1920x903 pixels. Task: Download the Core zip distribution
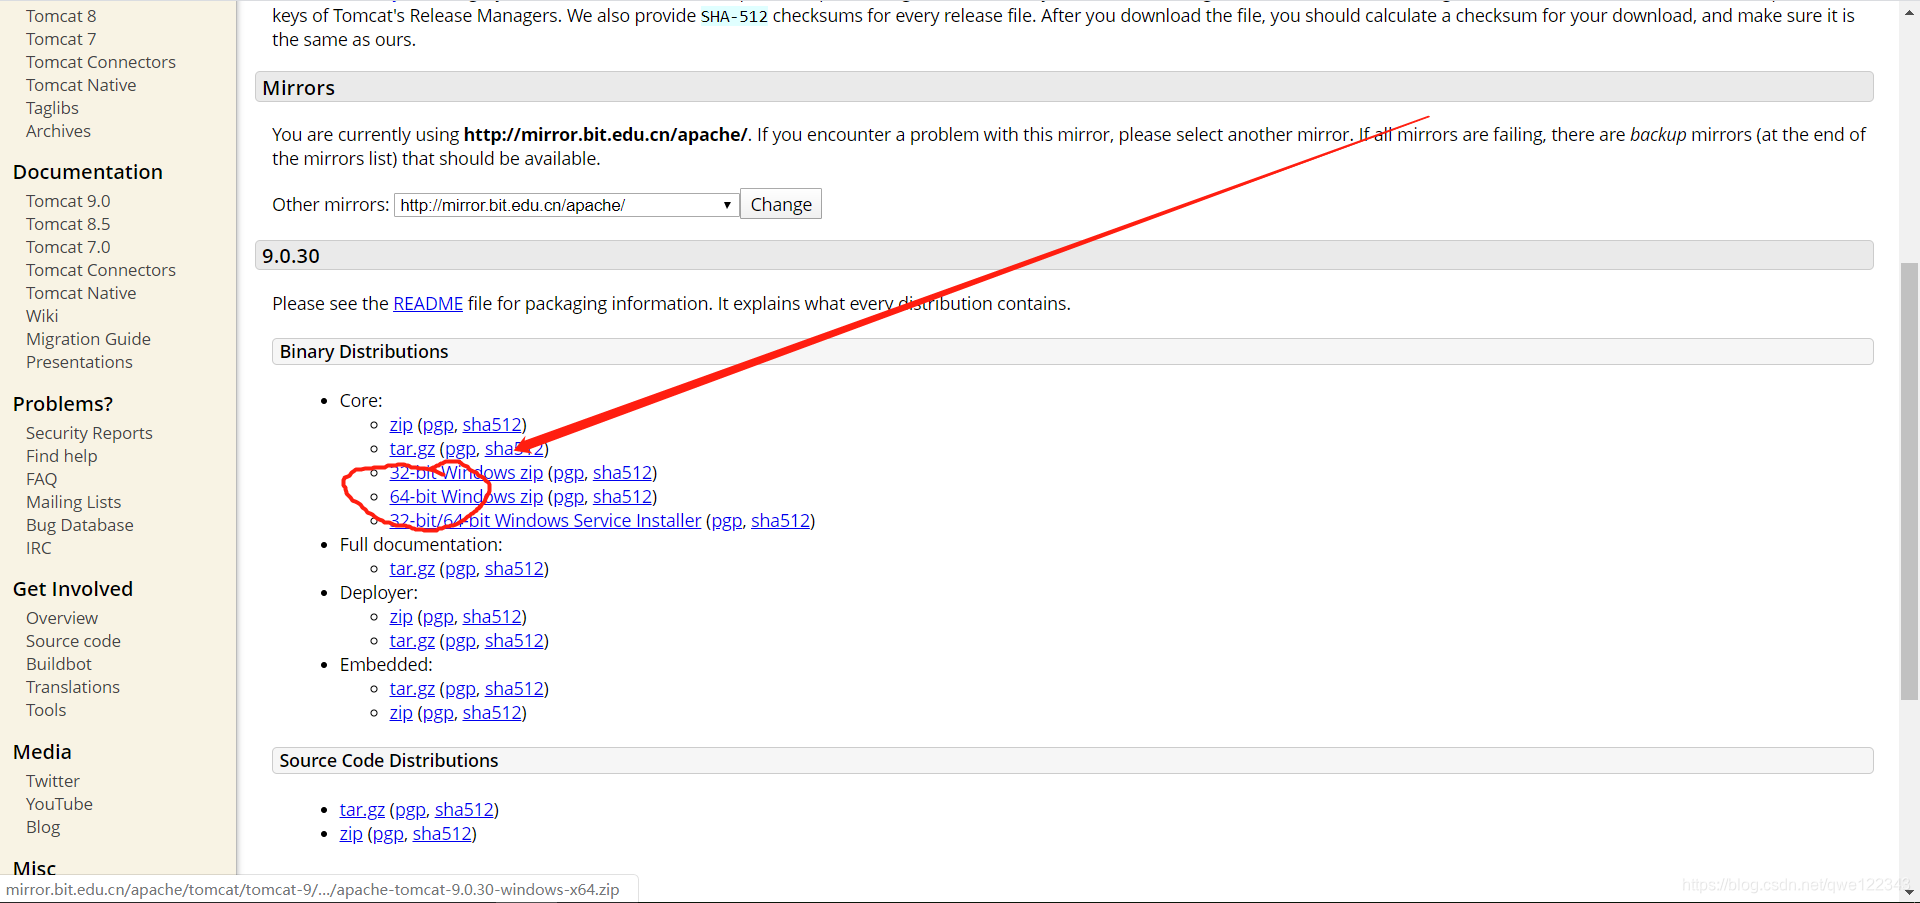401,425
